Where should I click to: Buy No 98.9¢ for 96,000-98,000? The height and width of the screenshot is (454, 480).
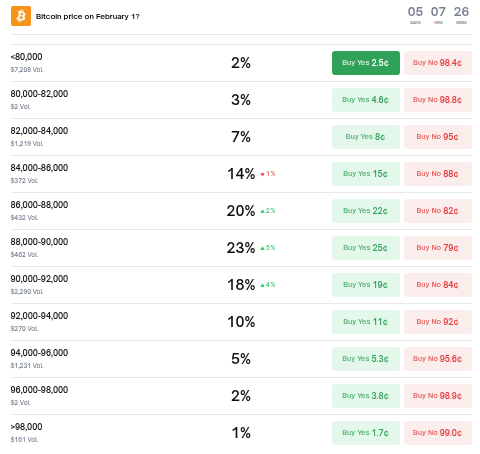point(438,396)
